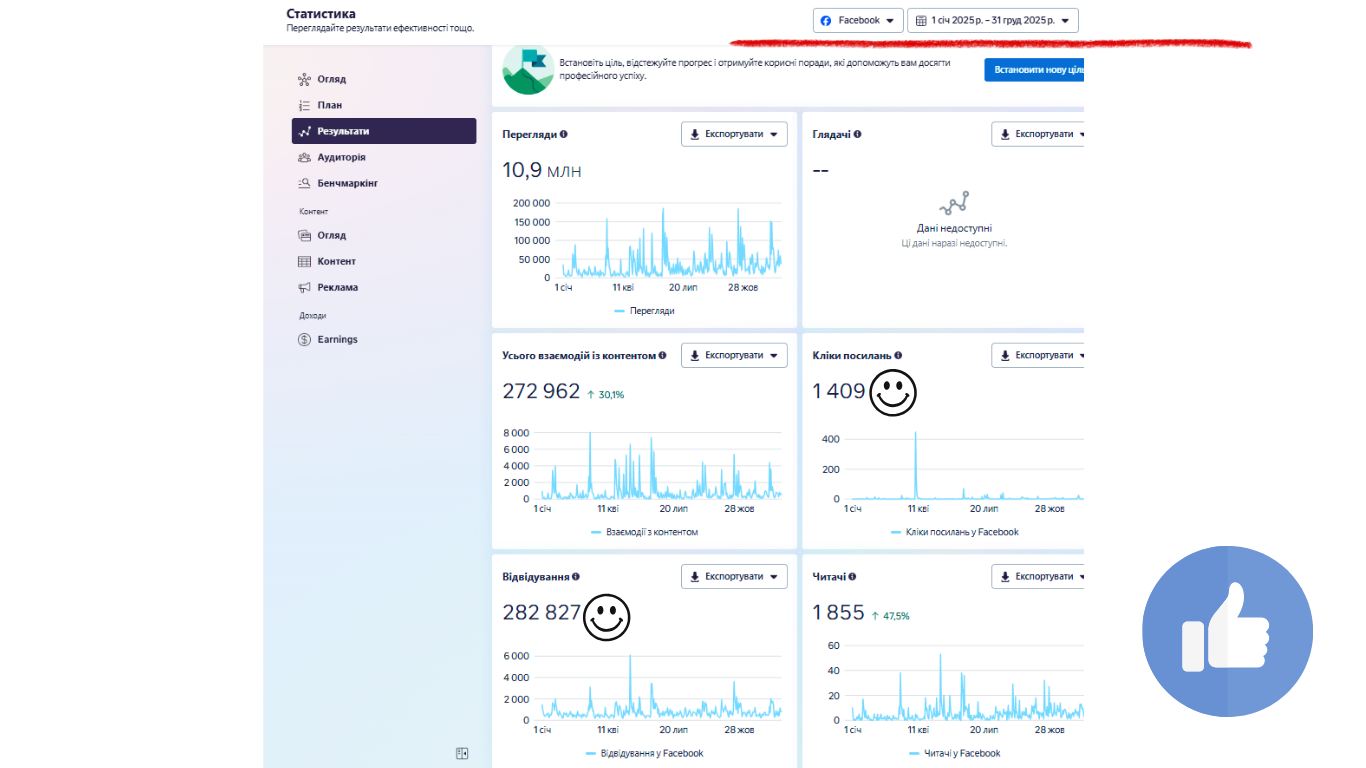Image resolution: width=1366 pixels, height=768 pixels.
Task: Click Експортувати in the Відвідування card
Action: (734, 577)
